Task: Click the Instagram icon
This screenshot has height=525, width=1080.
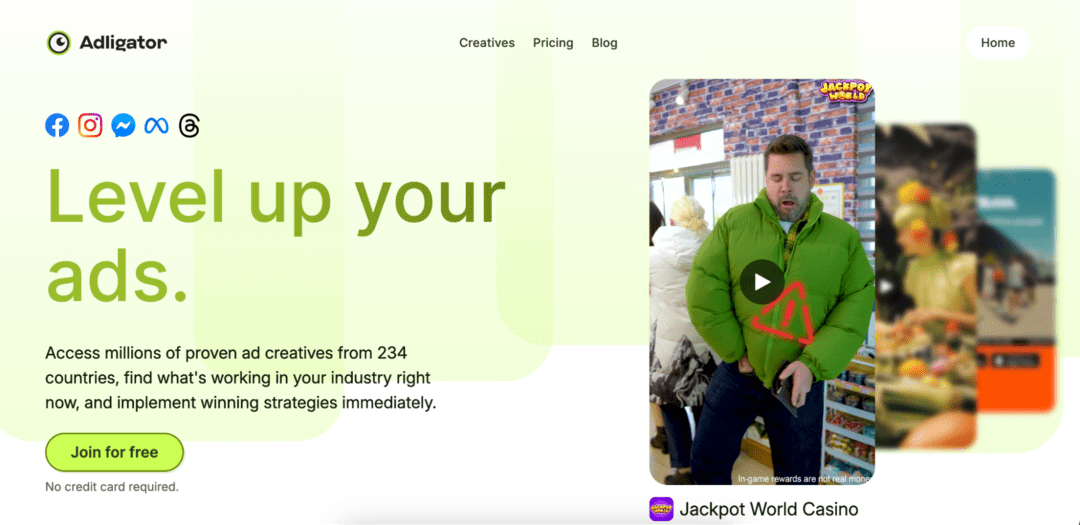Action: [x=90, y=125]
